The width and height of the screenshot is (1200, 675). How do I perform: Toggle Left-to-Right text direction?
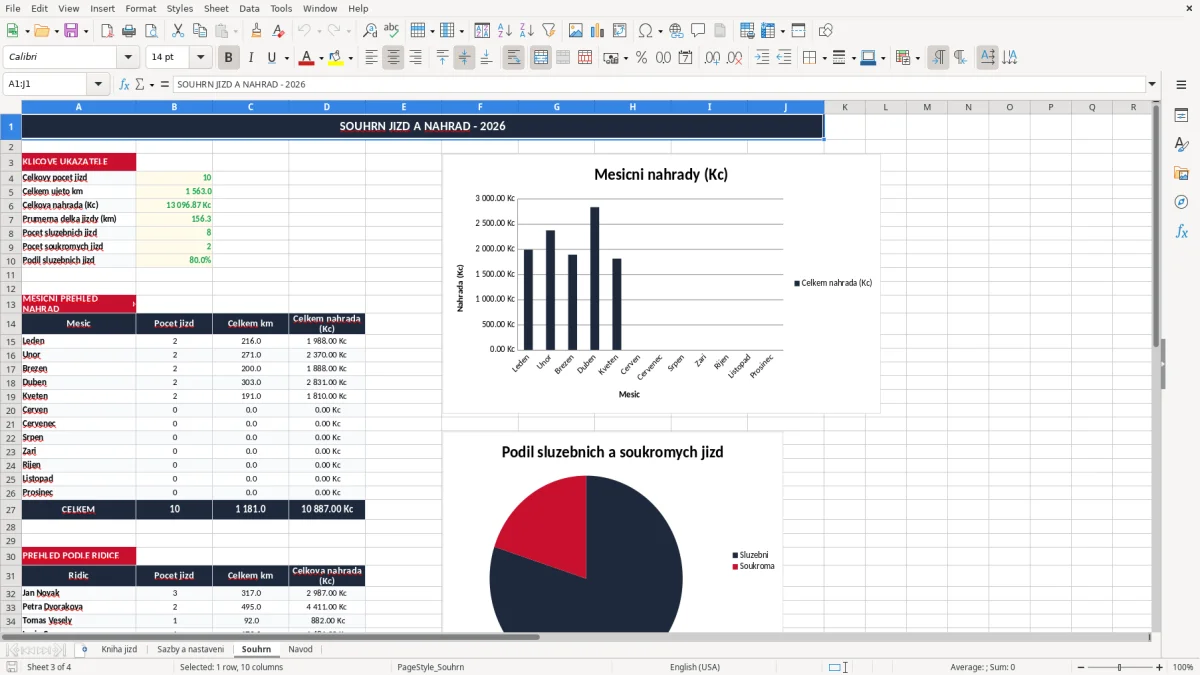coord(938,58)
